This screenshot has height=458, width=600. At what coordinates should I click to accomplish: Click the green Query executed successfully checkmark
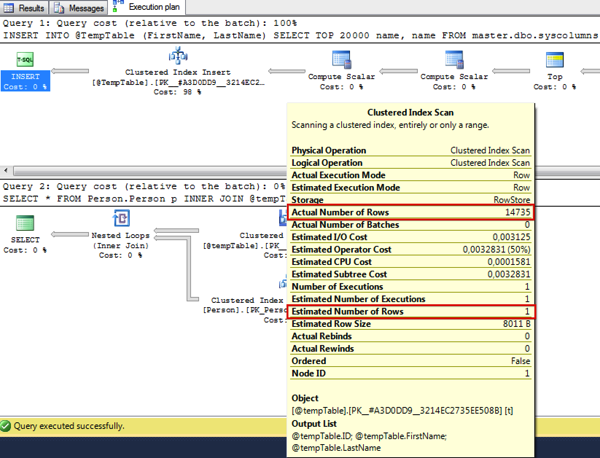pyautogui.click(x=5, y=426)
